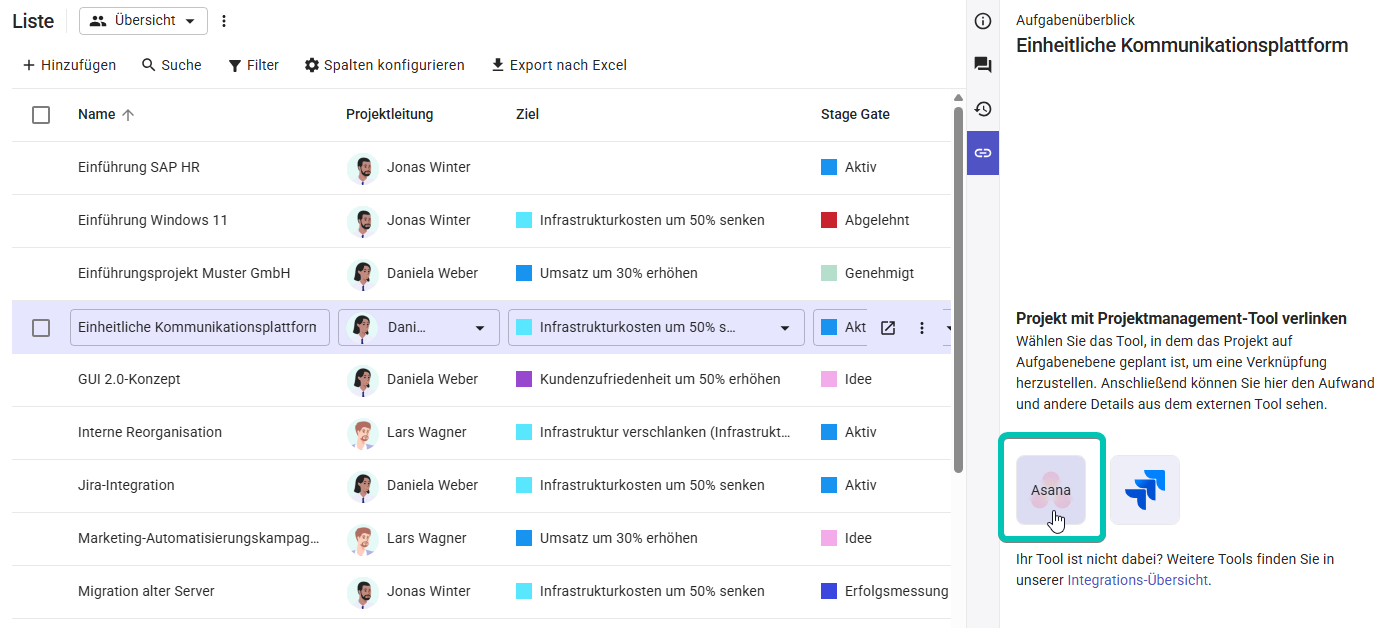The height and width of the screenshot is (628, 1396).
Task: Select the Asana integration icon
Action: 1051,490
